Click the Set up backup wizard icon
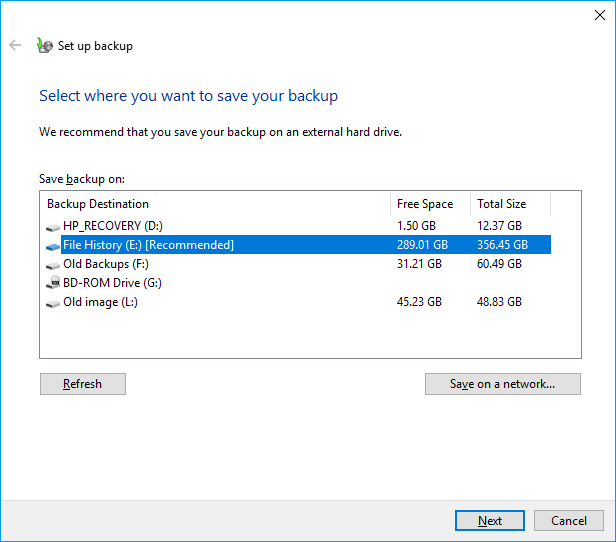The image size is (616, 542). (44, 45)
